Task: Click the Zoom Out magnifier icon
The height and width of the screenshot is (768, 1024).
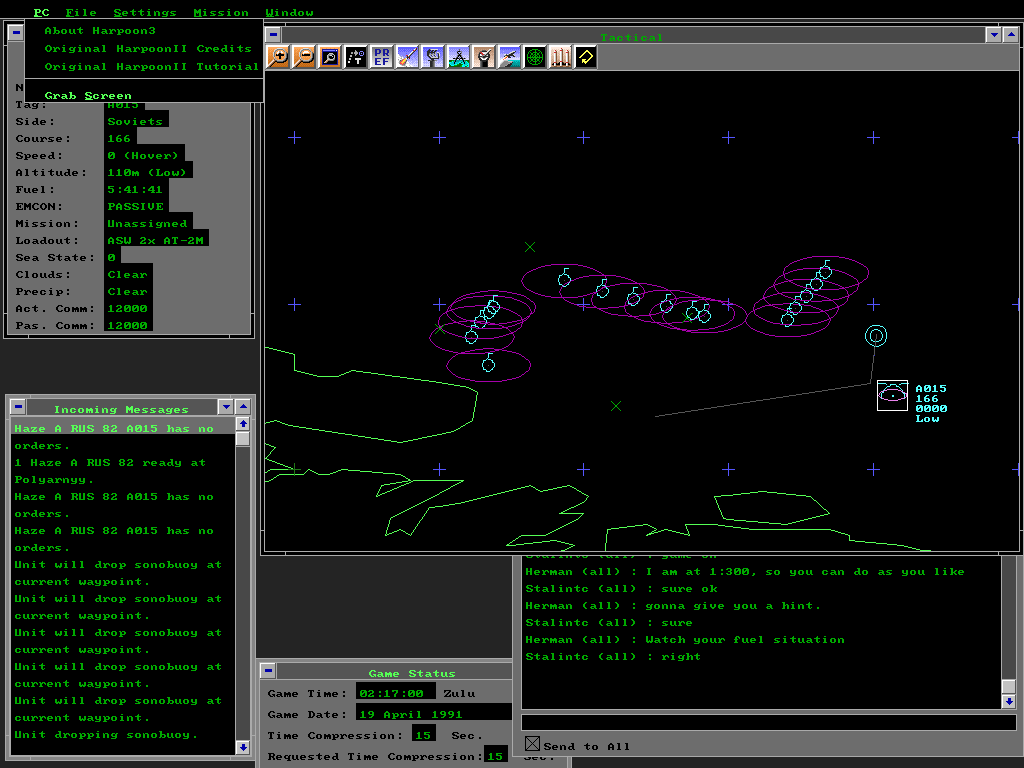Action: click(304, 57)
